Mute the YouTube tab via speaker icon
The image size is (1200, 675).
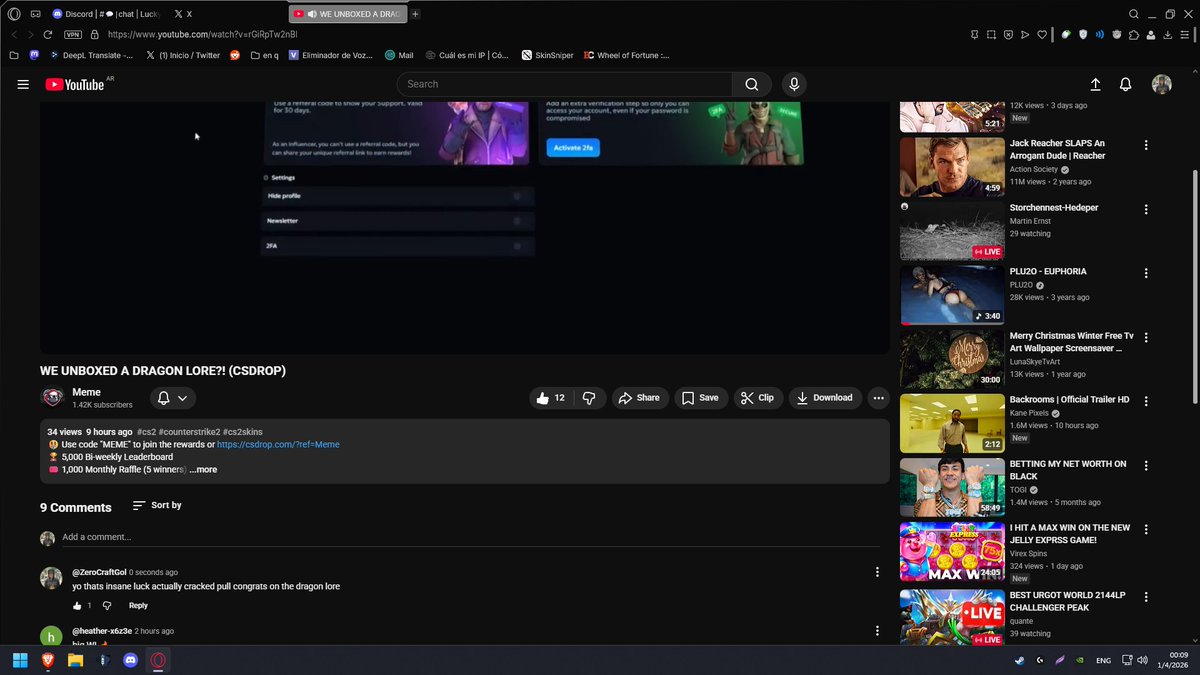pyautogui.click(x=312, y=14)
